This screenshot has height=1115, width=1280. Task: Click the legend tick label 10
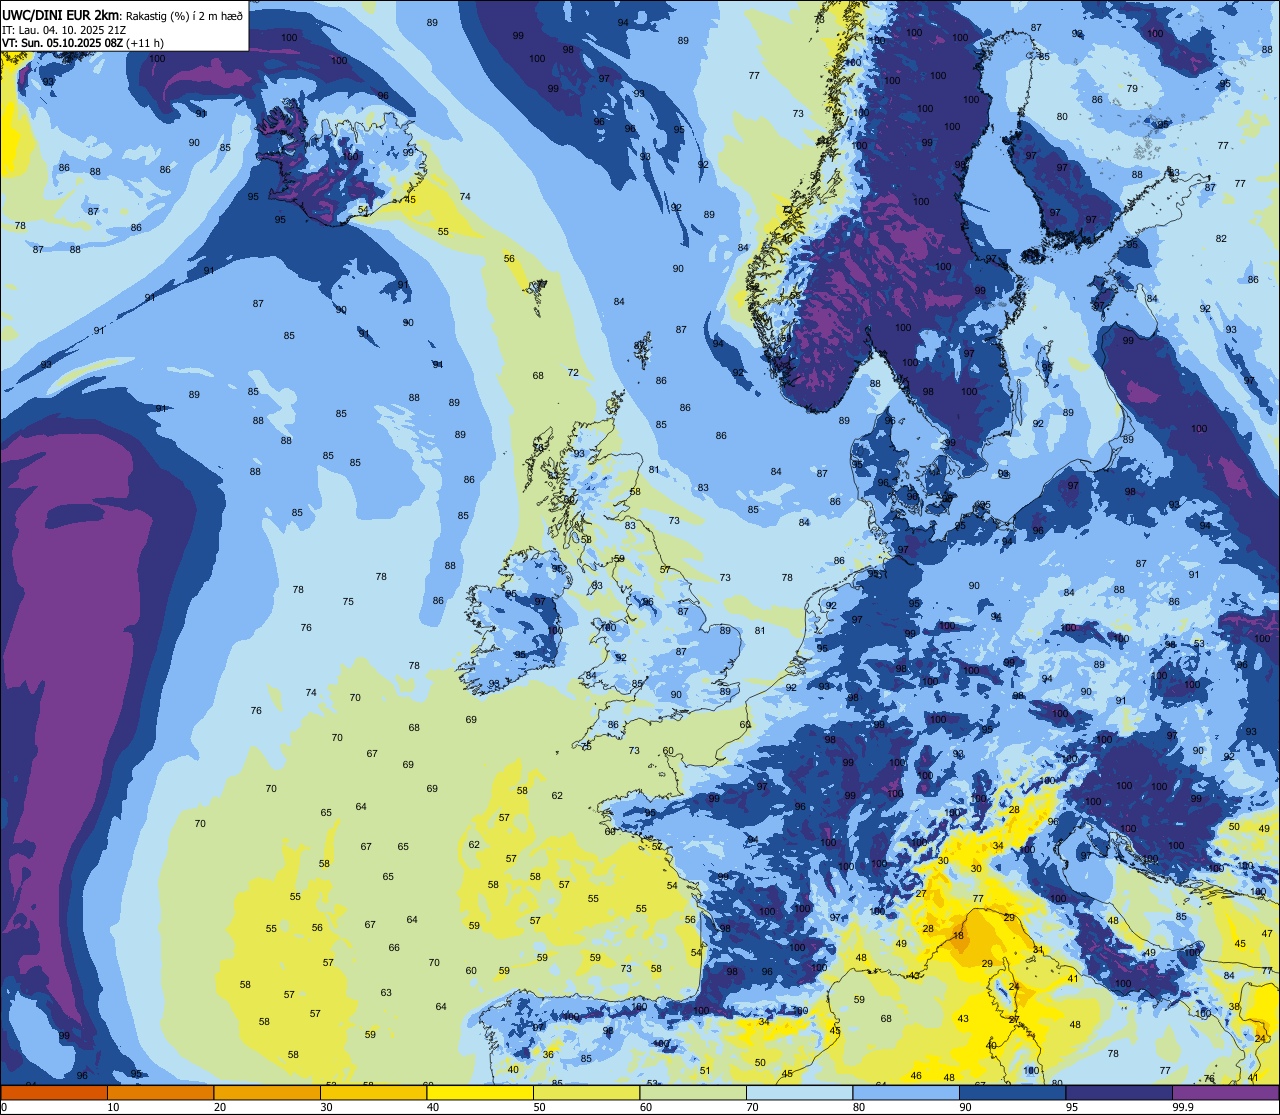tap(113, 1107)
